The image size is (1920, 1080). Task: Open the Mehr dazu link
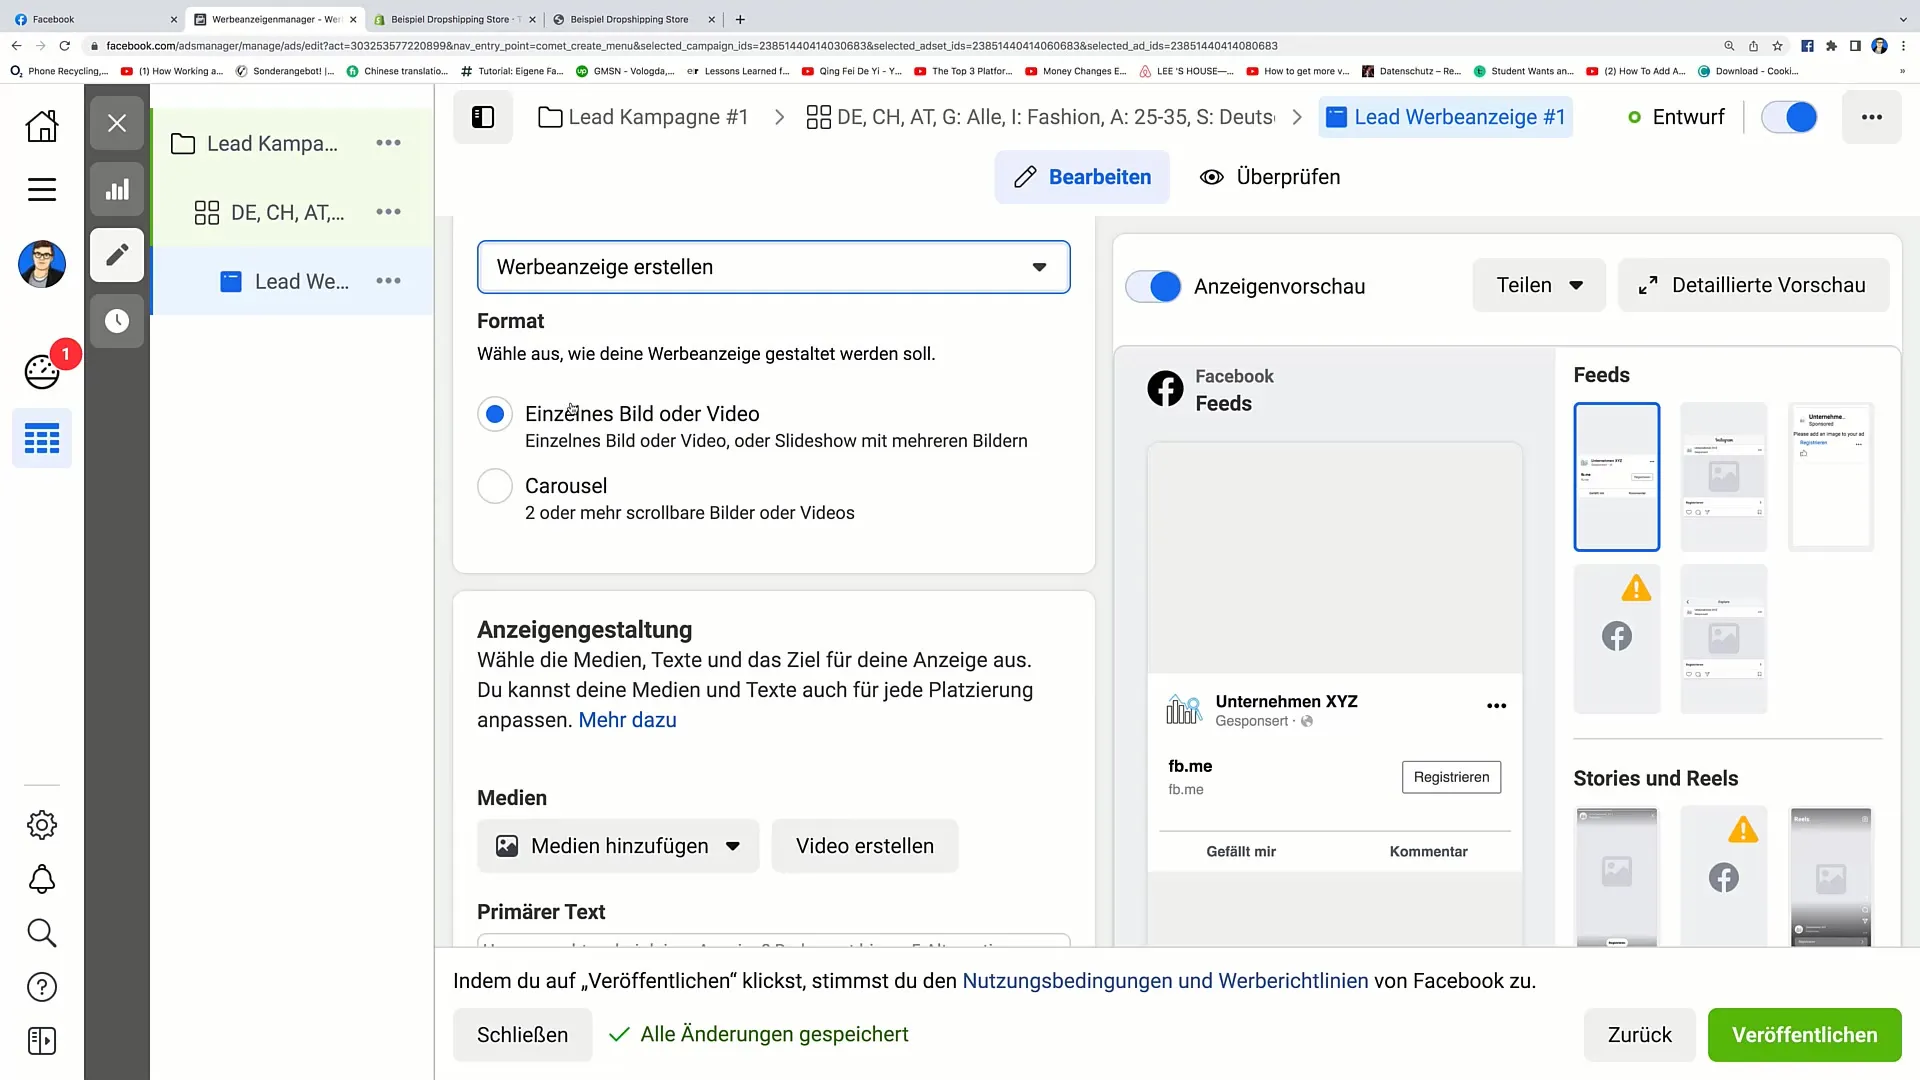point(627,720)
